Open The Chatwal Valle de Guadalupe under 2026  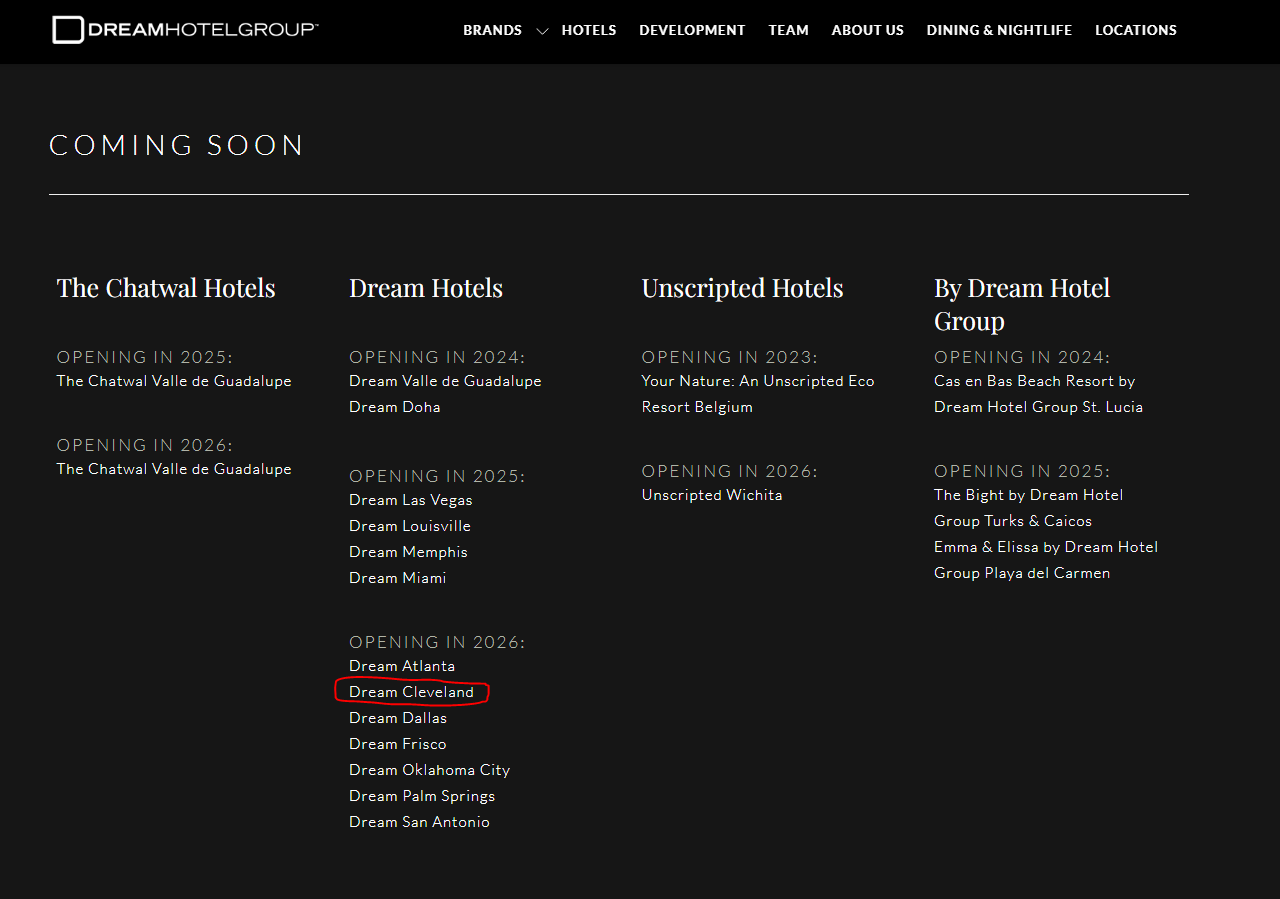click(x=174, y=469)
